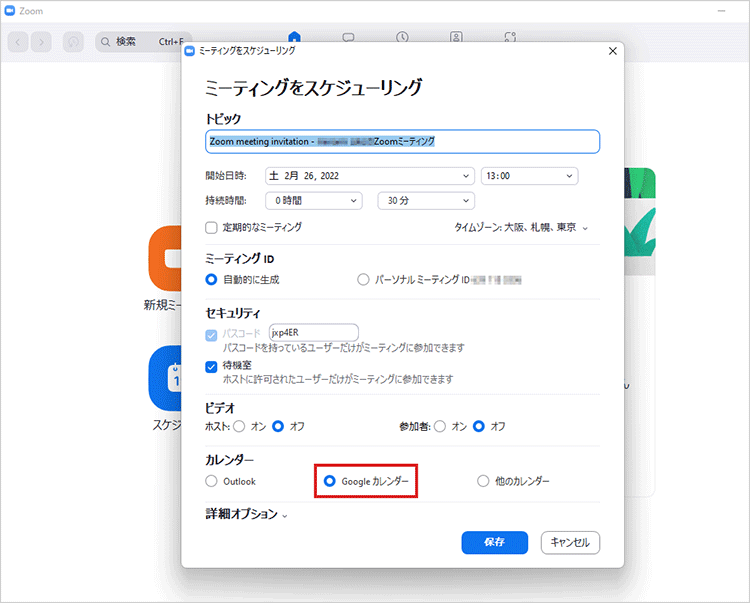Open the Chat tab icon in Zoom
750x603 pixels.
(348, 37)
